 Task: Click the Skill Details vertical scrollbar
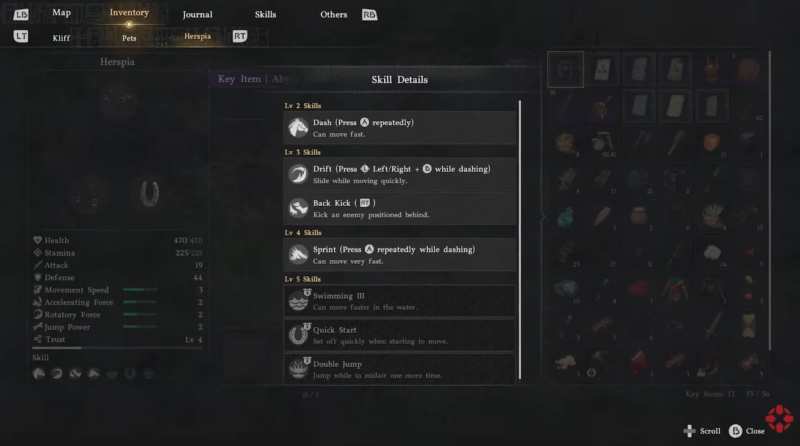click(520, 240)
